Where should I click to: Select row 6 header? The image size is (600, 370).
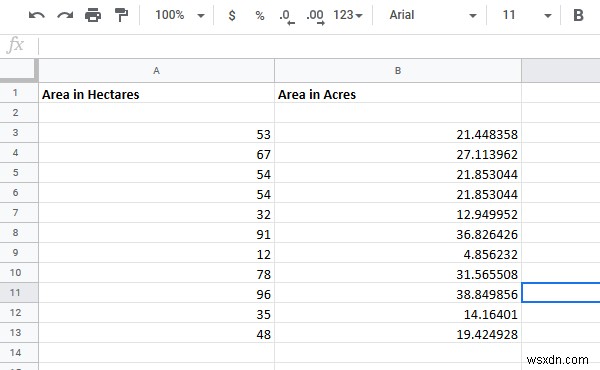point(19,192)
